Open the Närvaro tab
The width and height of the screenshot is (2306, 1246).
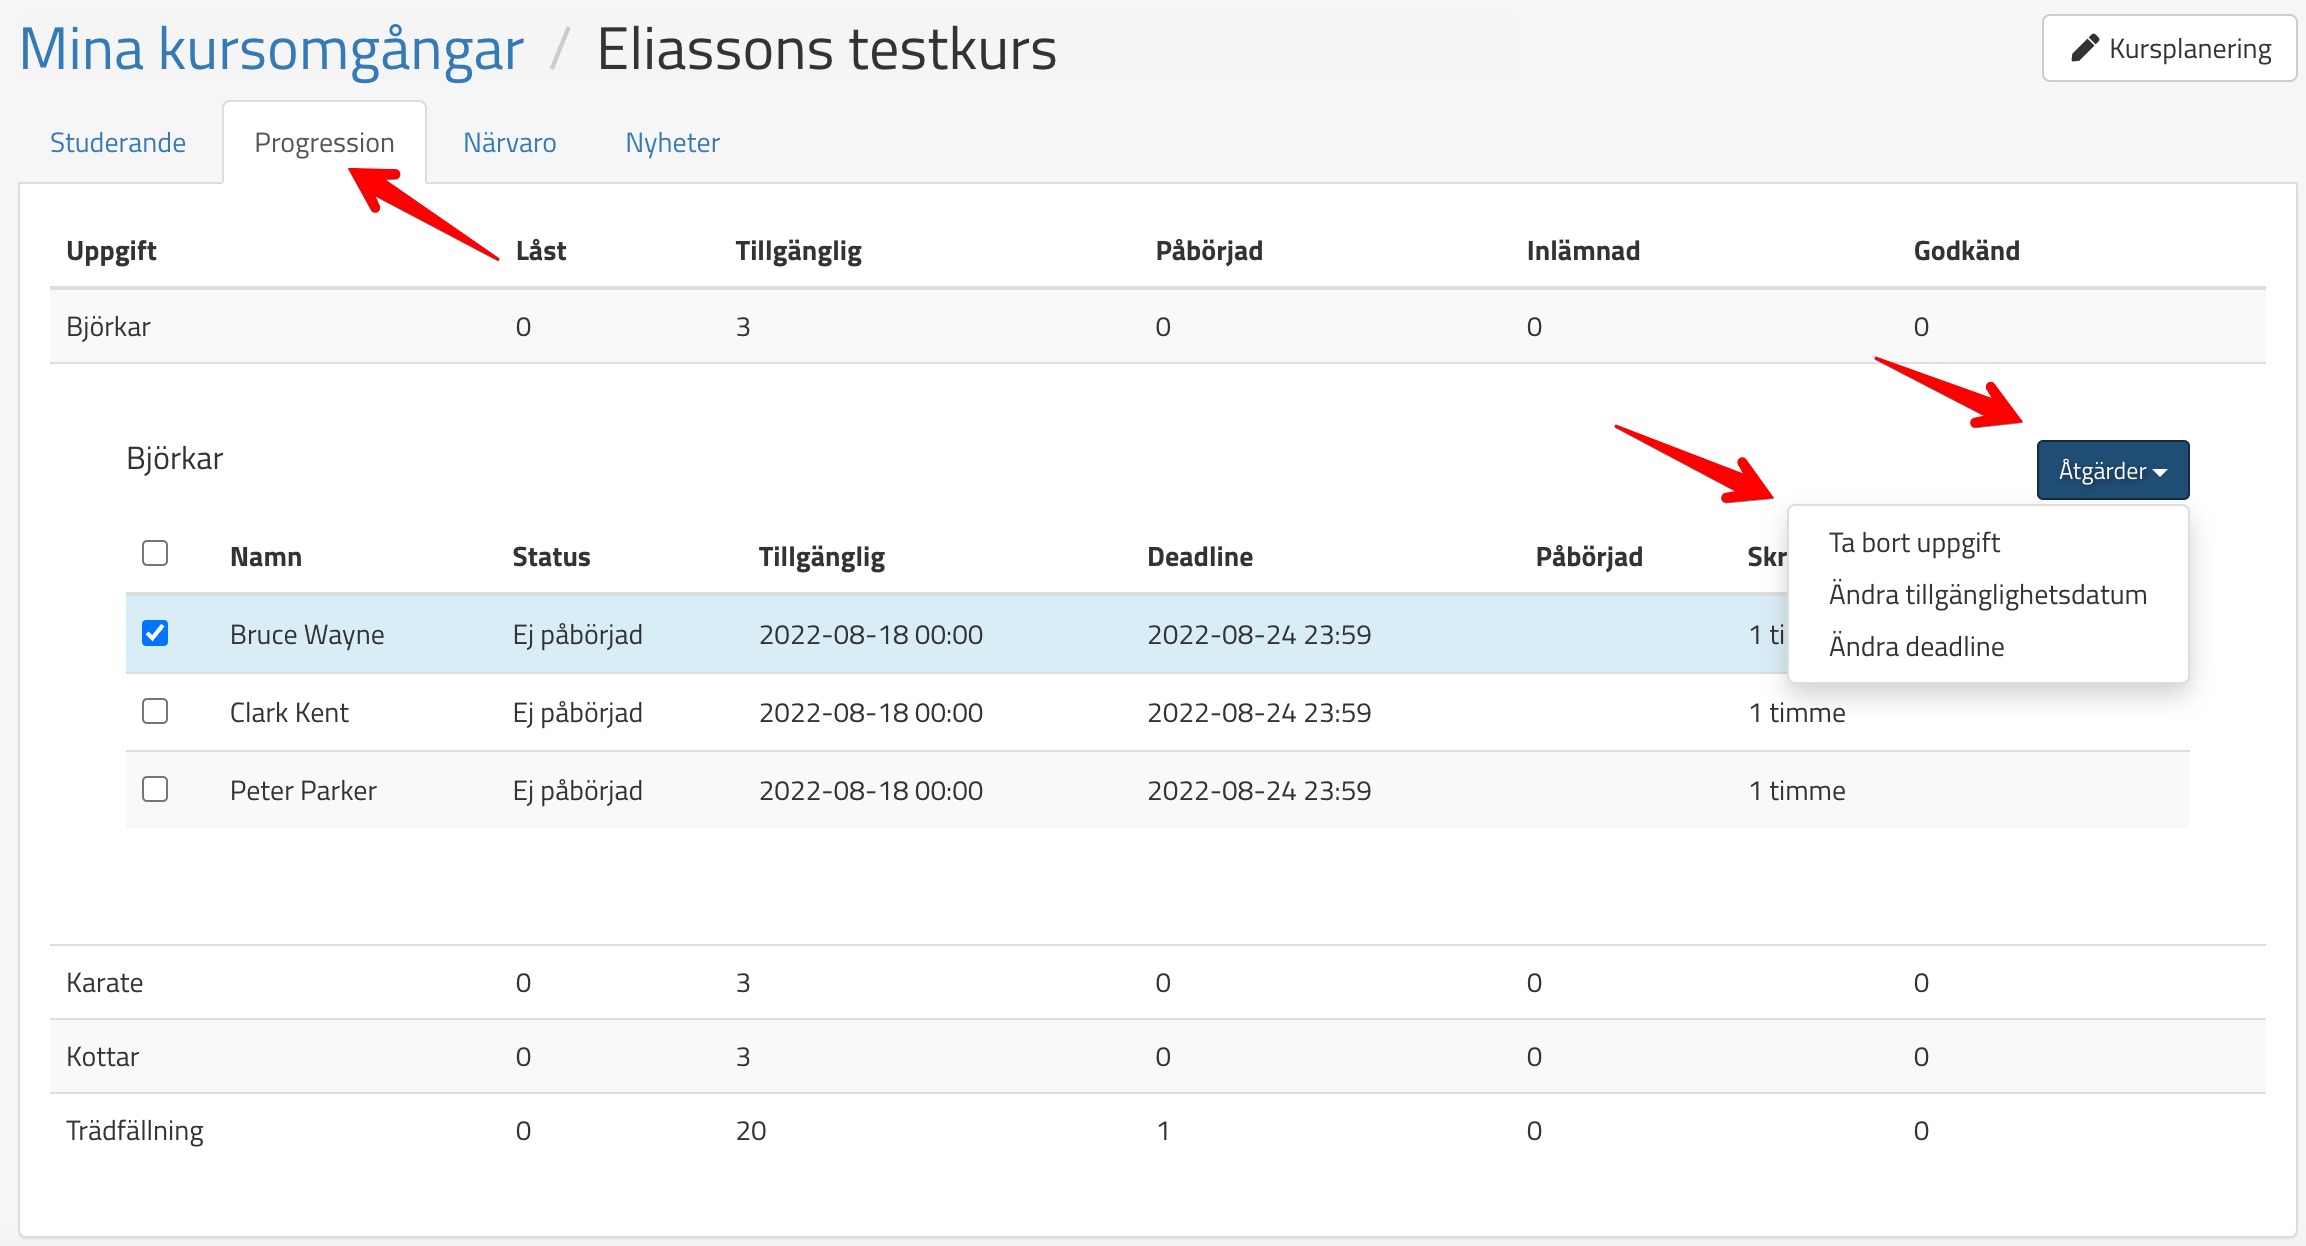[509, 142]
